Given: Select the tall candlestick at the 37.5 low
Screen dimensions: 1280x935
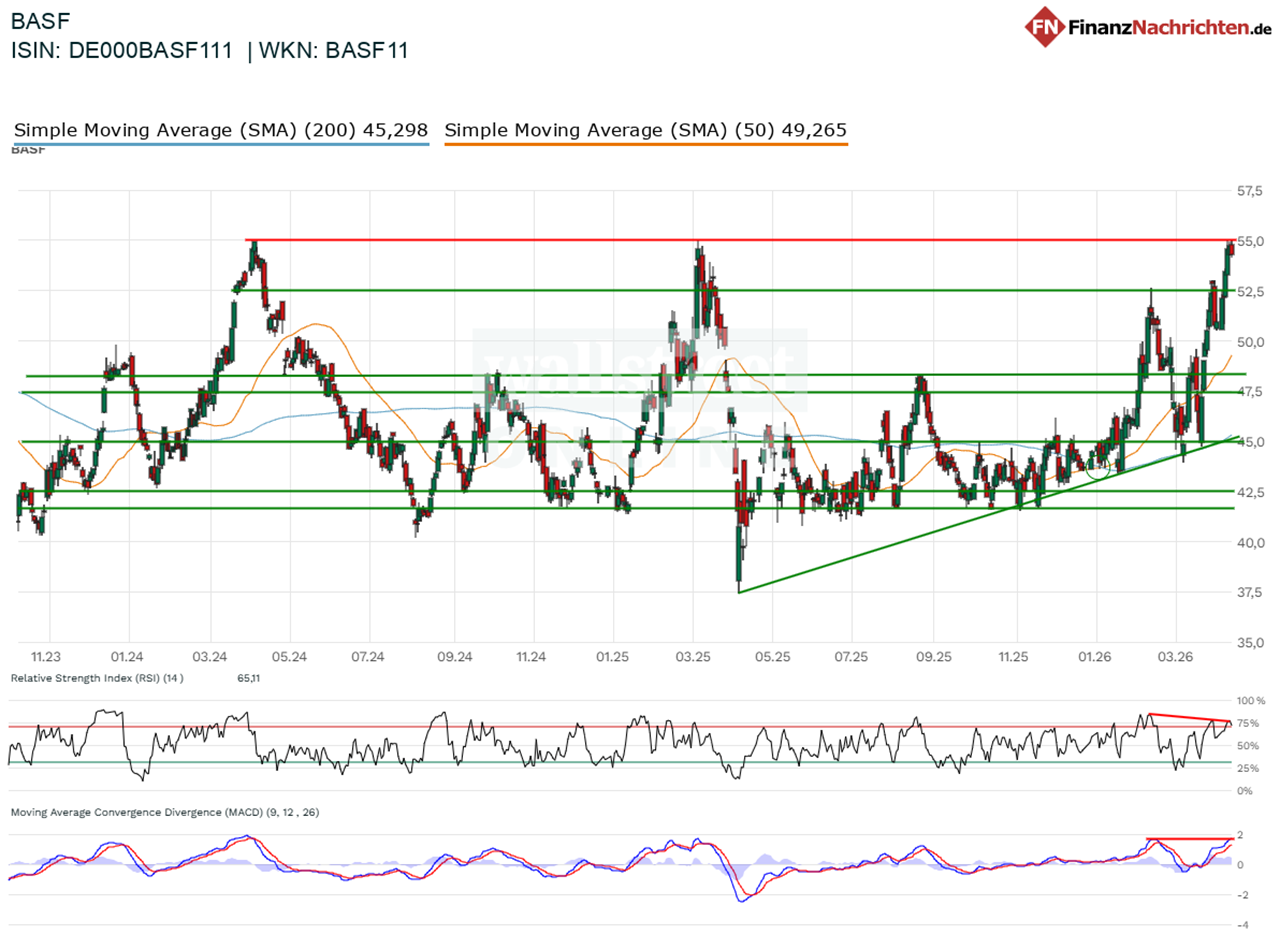Looking at the screenshot, I should [x=740, y=555].
